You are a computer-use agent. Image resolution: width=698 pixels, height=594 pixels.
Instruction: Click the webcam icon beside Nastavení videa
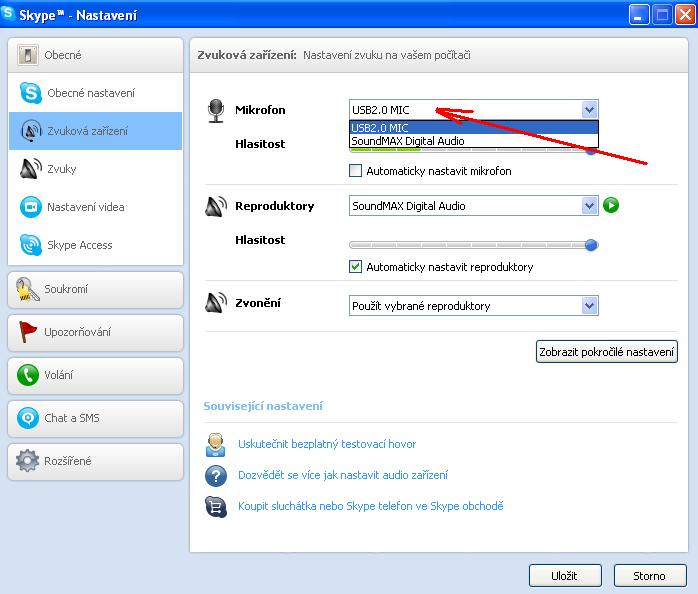[31, 207]
